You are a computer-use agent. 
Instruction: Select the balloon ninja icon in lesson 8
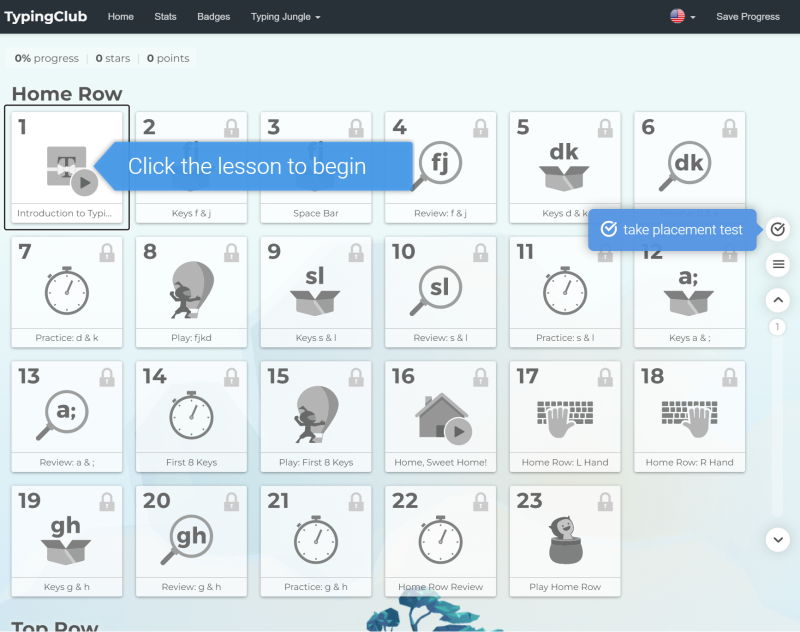pyautogui.click(x=191, y=290)
